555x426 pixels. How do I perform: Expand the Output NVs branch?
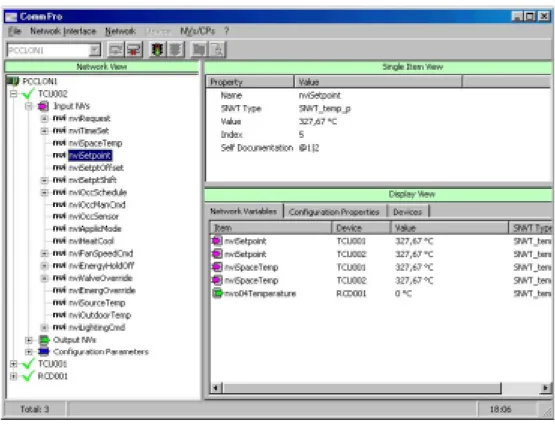point(29,340)
